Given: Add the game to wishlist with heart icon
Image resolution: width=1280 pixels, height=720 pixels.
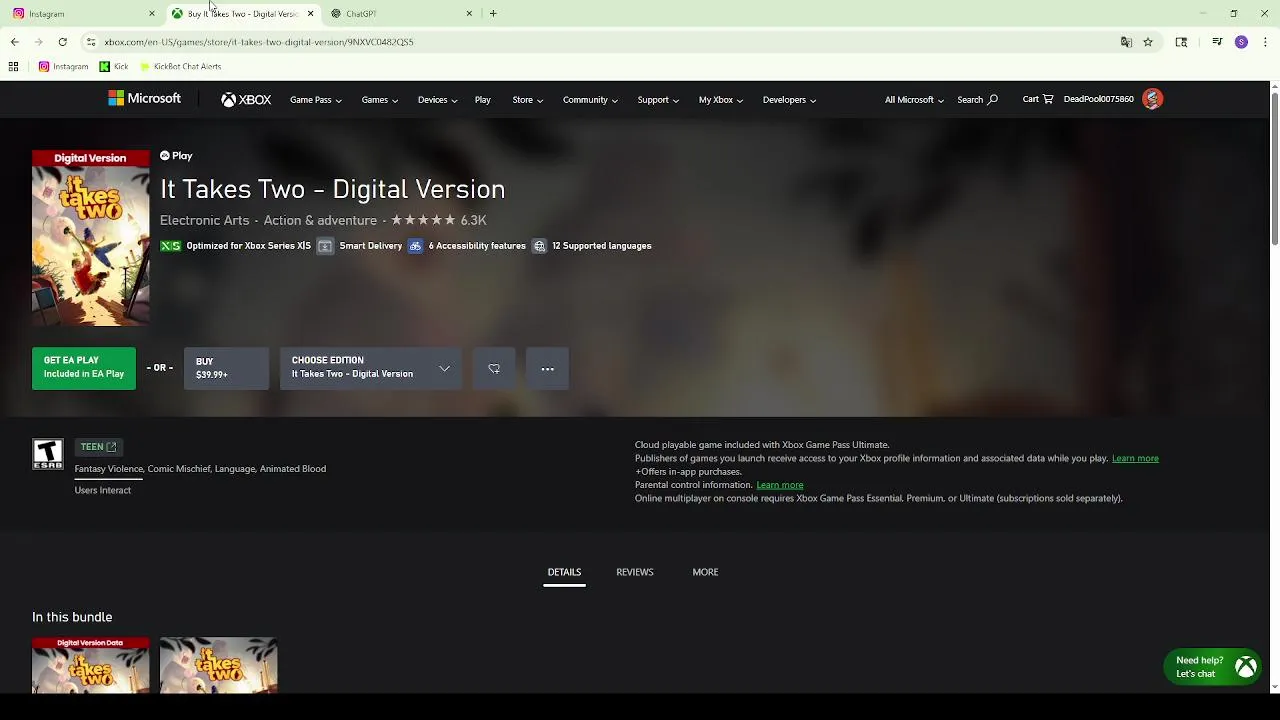Looking at the screenshot, I should pos(494,368).
